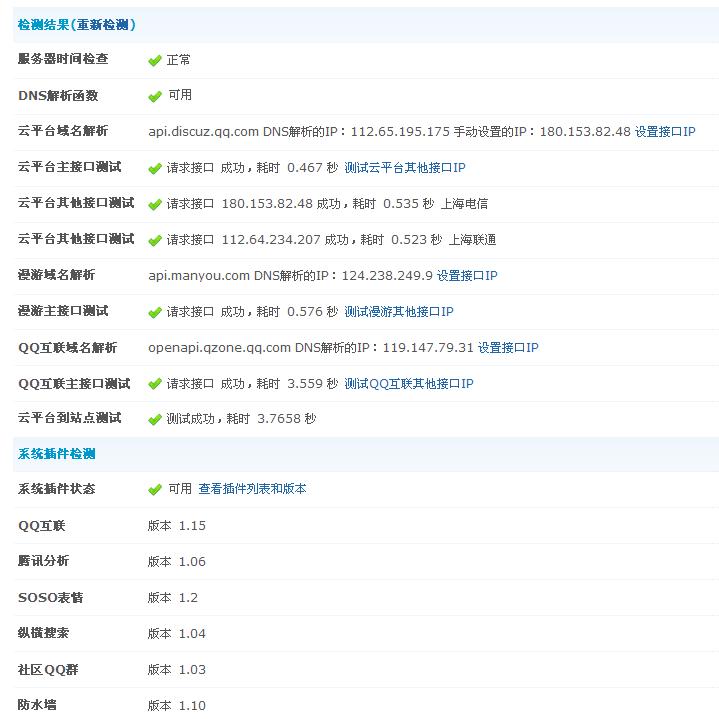Click green check for 漫游主接口测试
This screenshot has width=719, height=719.
click(155, 313)
